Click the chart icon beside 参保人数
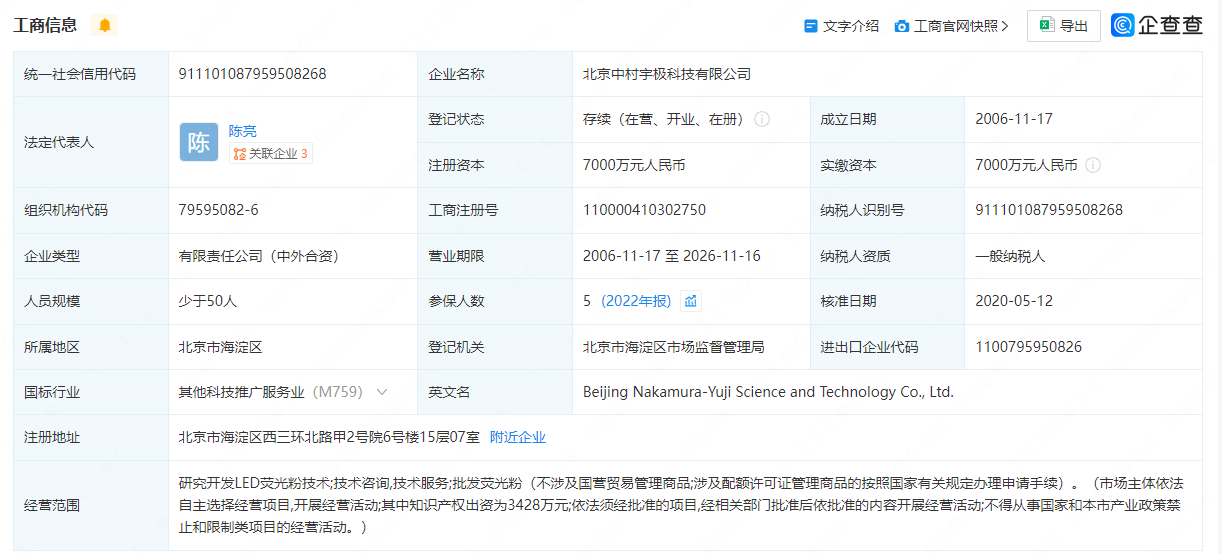 point(690,301)
